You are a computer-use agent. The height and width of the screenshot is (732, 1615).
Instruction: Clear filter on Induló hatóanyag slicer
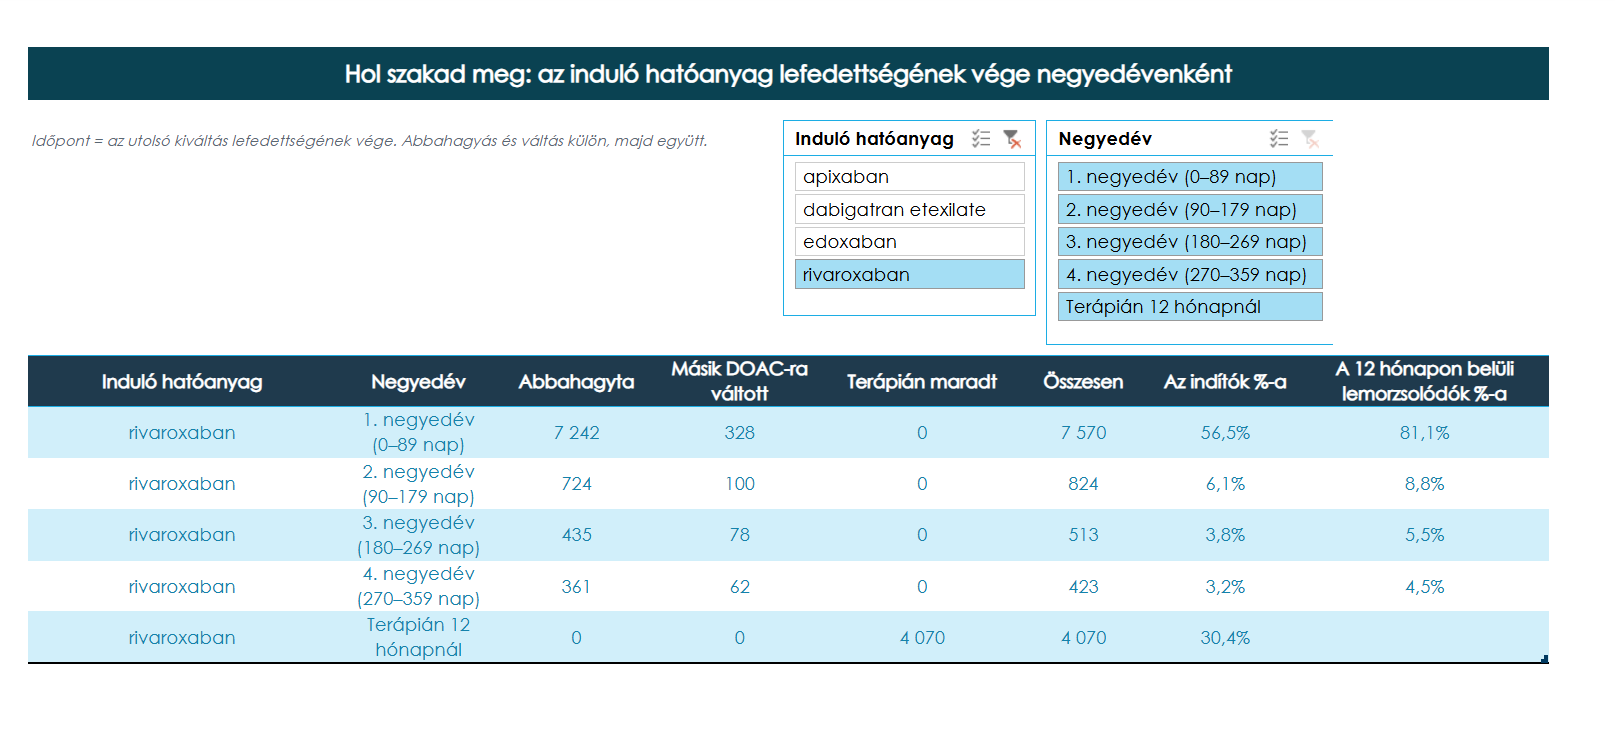[x=1012, y=139]
